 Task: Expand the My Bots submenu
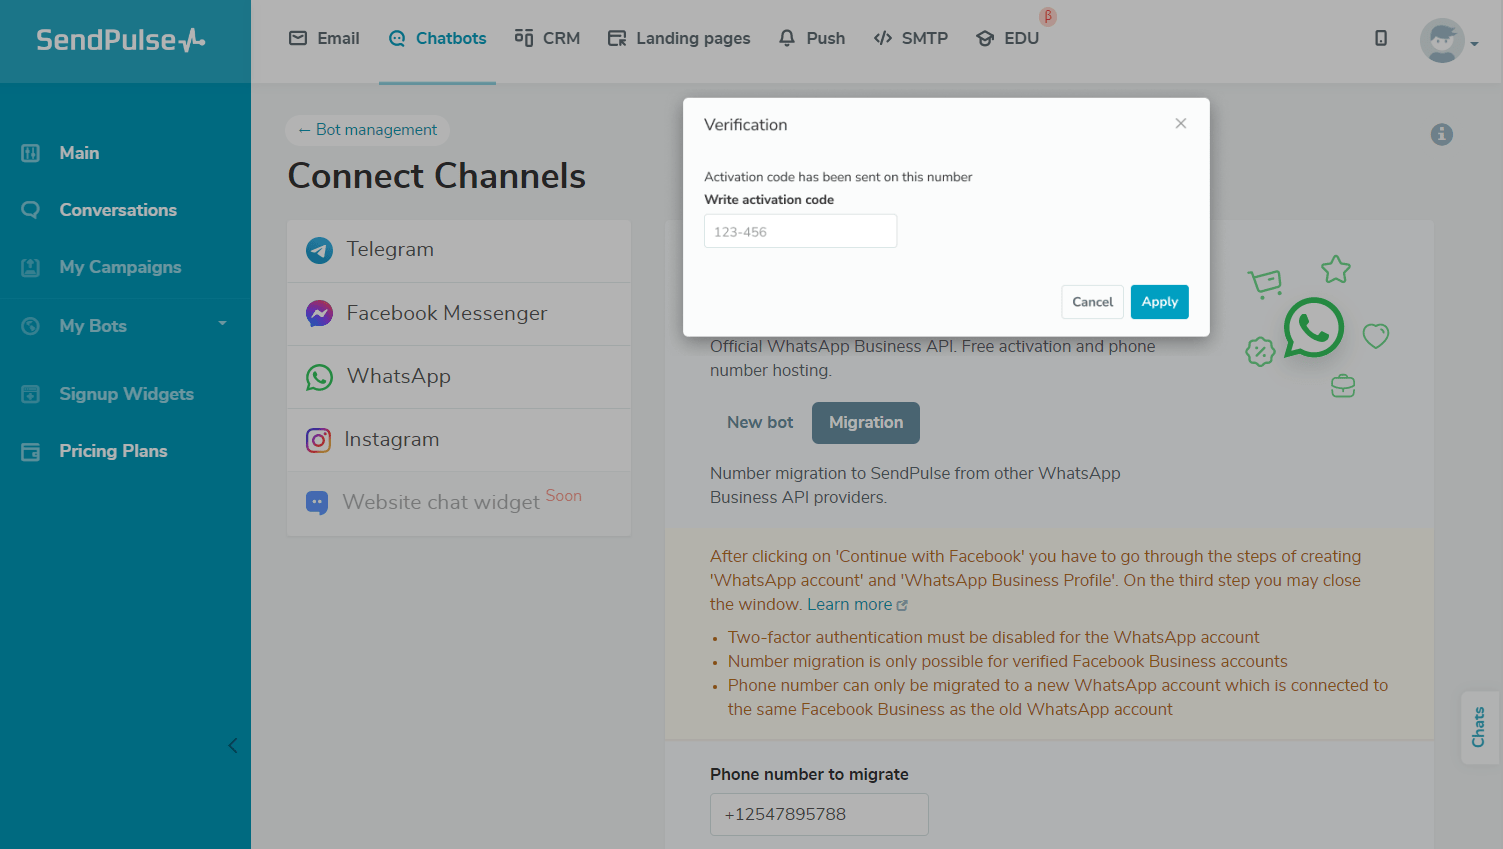[222, 324]
